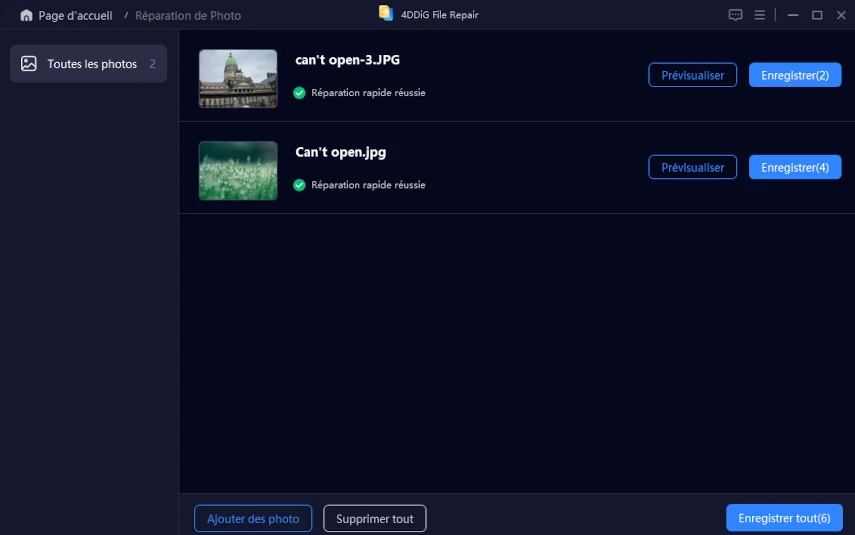Image resolution: width=855 pixels, height=535 pixels.
Task: Click Enregistrer(2) for can't open-3.JPG
Action: pyautogui.click(x=795, y=75)
